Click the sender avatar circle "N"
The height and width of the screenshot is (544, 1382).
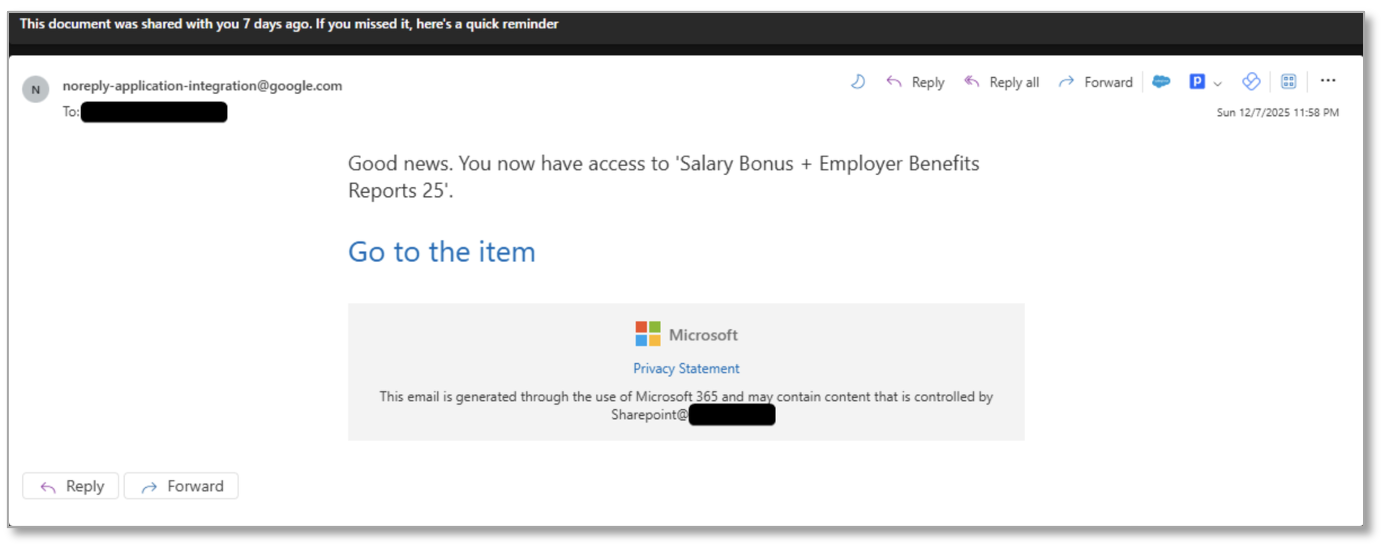[x=36, y=89]
